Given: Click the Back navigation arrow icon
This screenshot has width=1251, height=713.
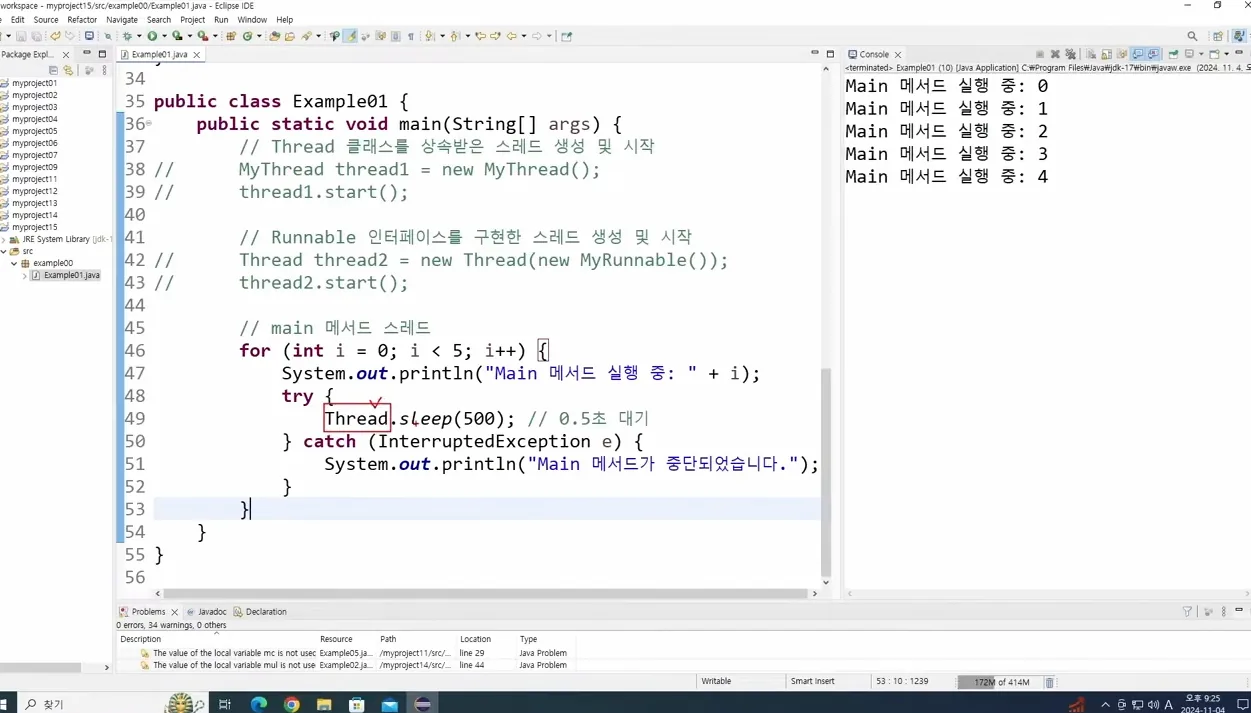Looking at the screenshot, I should (x=511, y=36).
